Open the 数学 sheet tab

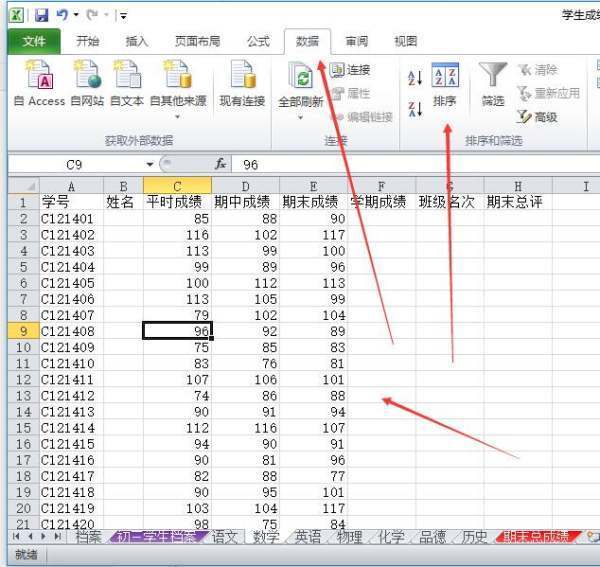(x=266, y=537)
